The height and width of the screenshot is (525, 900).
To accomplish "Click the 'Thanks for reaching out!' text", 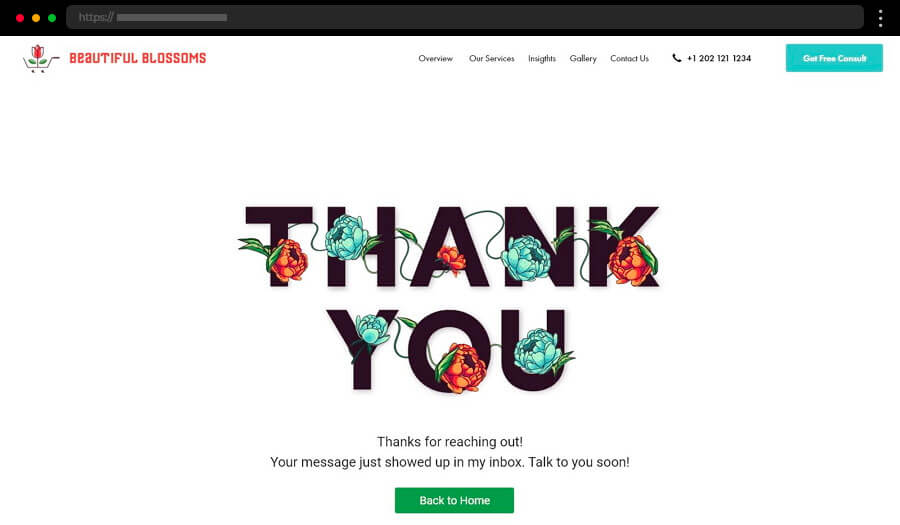I will coord(450,442).
